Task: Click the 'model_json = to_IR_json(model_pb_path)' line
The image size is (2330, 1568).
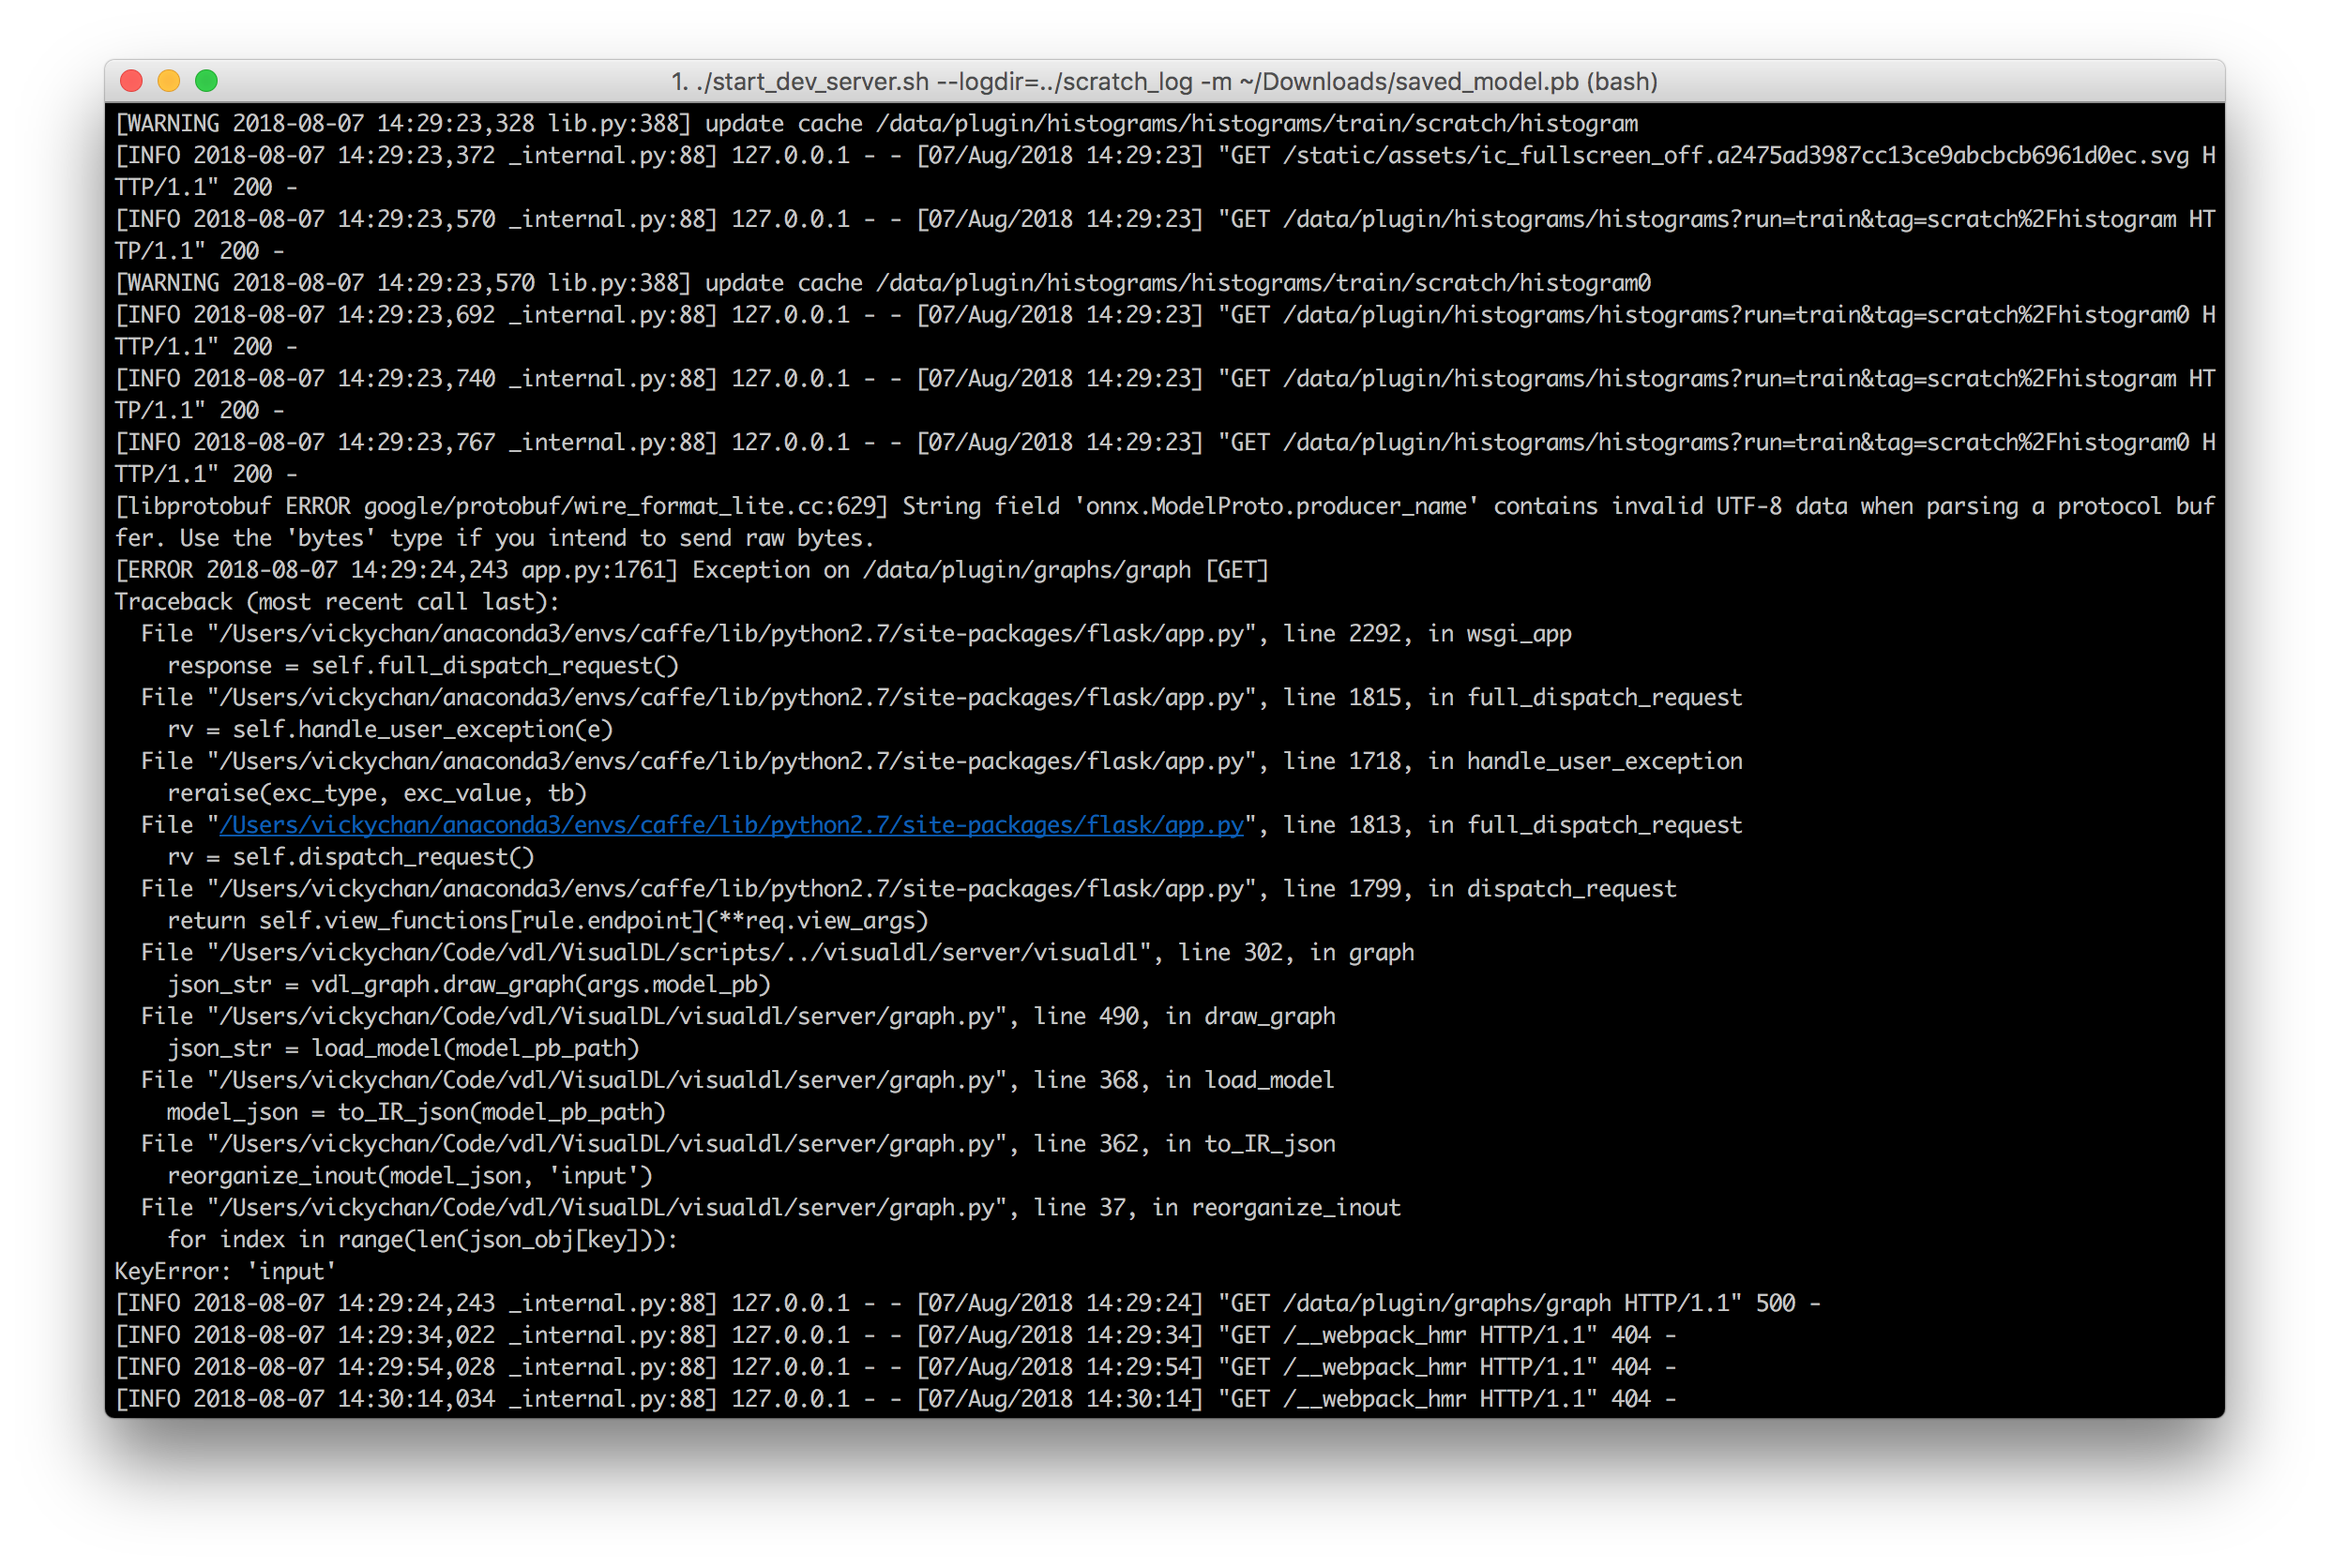Action: tap(416, 1112)
